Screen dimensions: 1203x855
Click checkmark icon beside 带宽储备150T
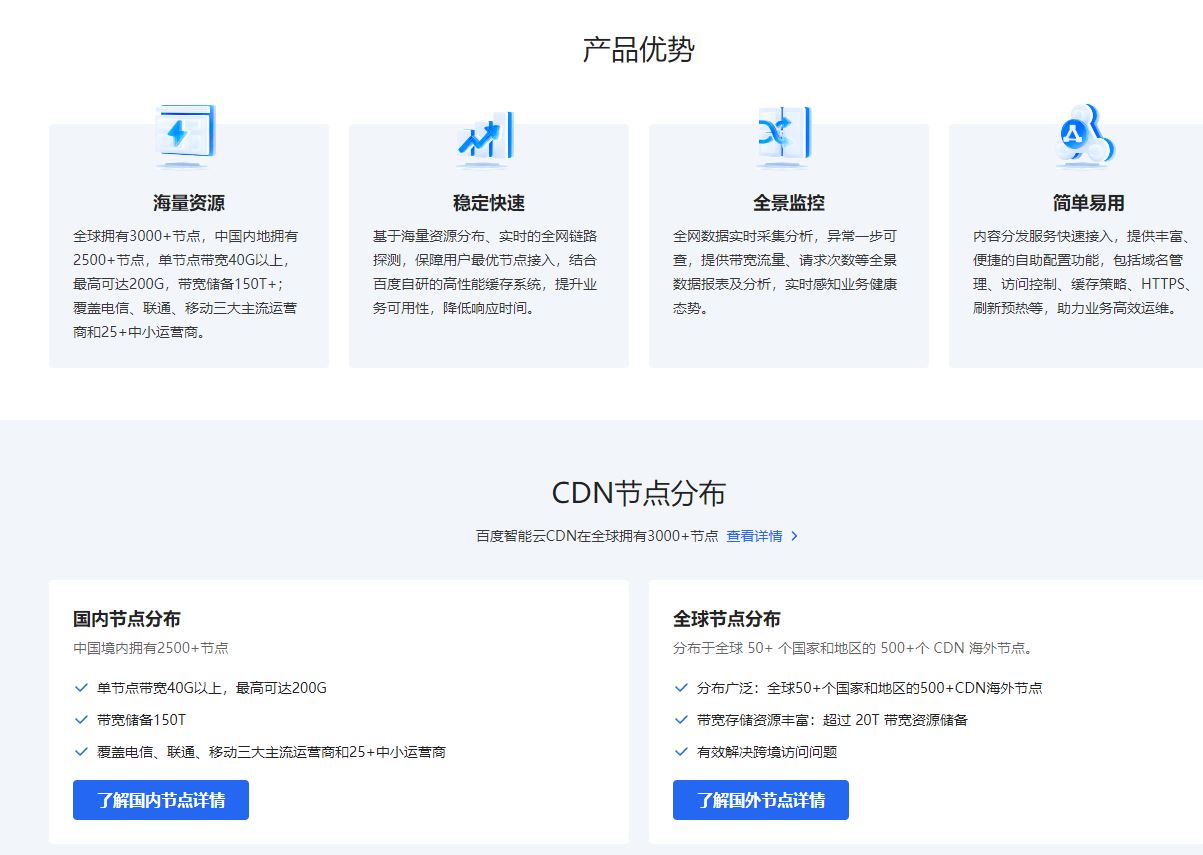pyautogui.click(x=81, y=720)
